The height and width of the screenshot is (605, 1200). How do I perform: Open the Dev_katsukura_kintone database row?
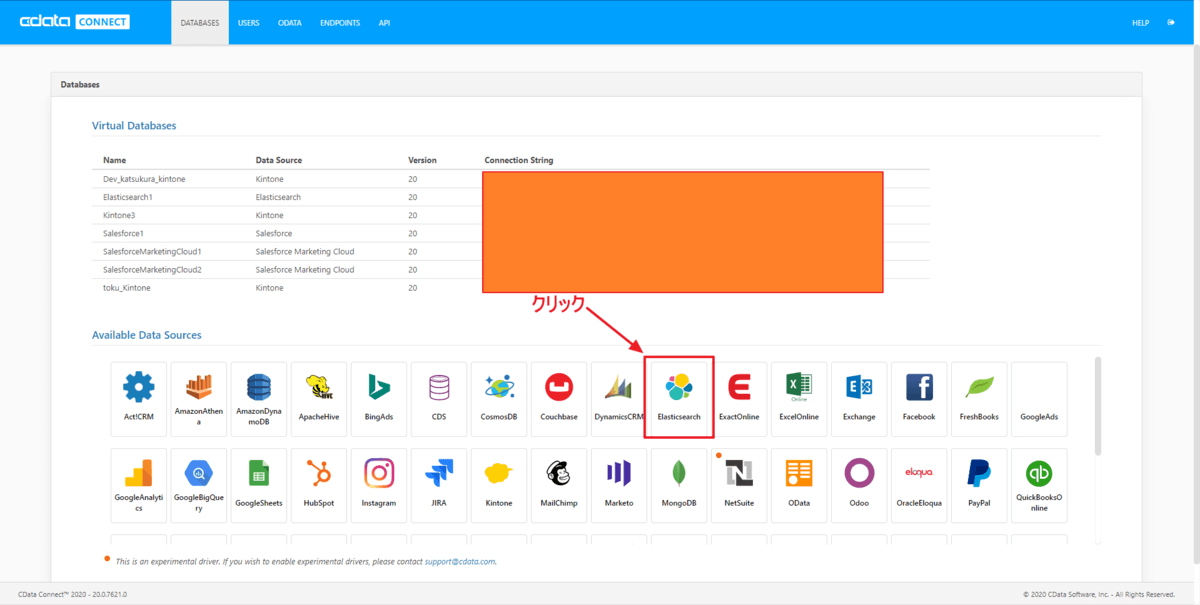pos(511,179)
